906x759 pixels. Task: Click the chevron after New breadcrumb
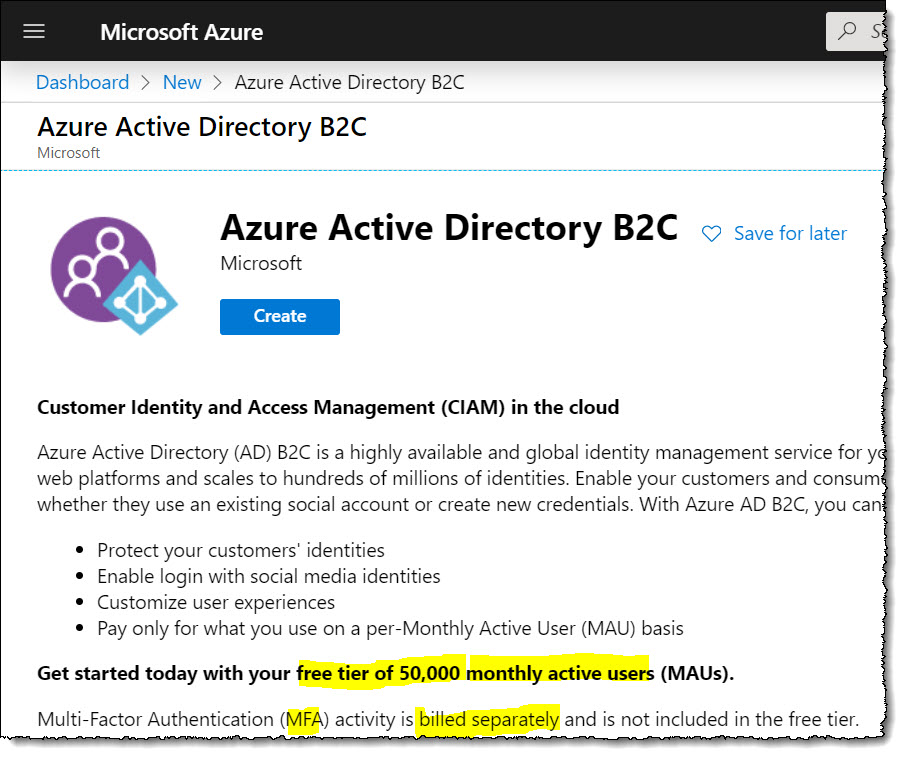[x=218, y=83]
